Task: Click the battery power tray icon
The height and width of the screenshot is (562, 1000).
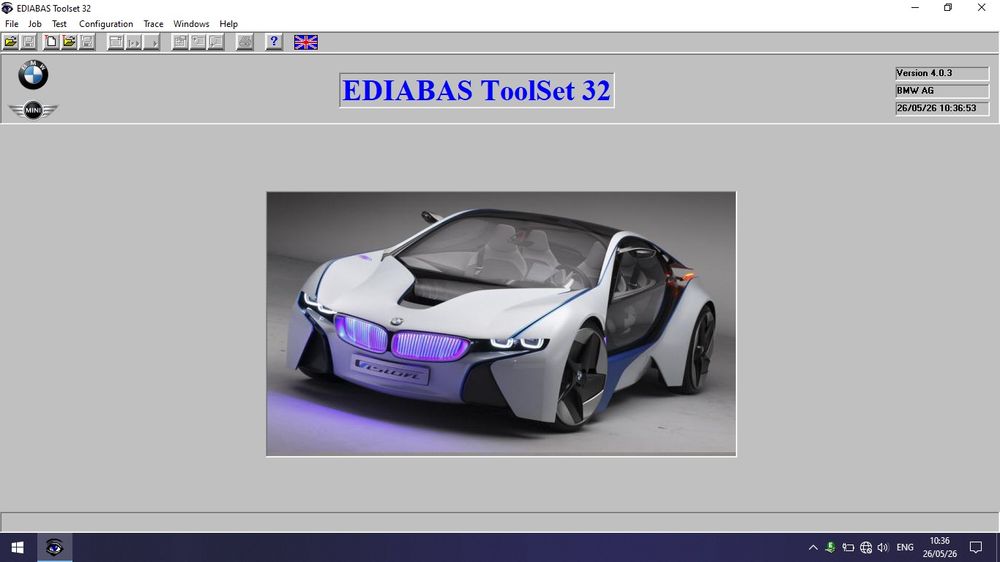Action: (848, 547)
